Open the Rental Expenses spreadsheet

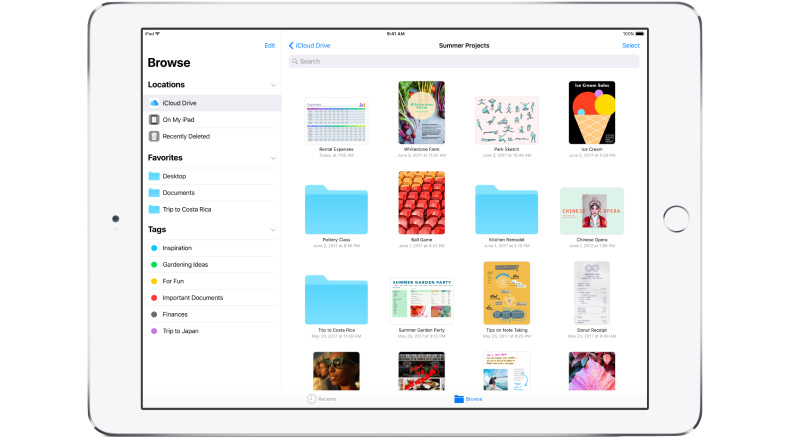coord(336,121)
